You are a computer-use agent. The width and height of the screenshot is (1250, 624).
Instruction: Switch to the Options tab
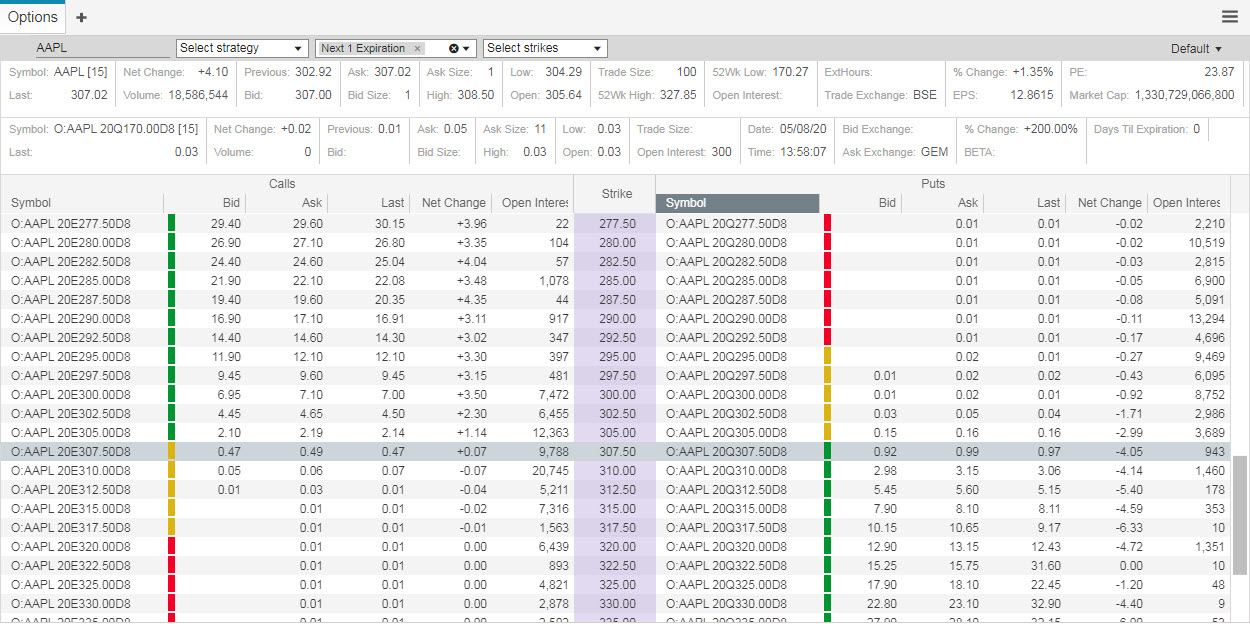click(33, 17)
